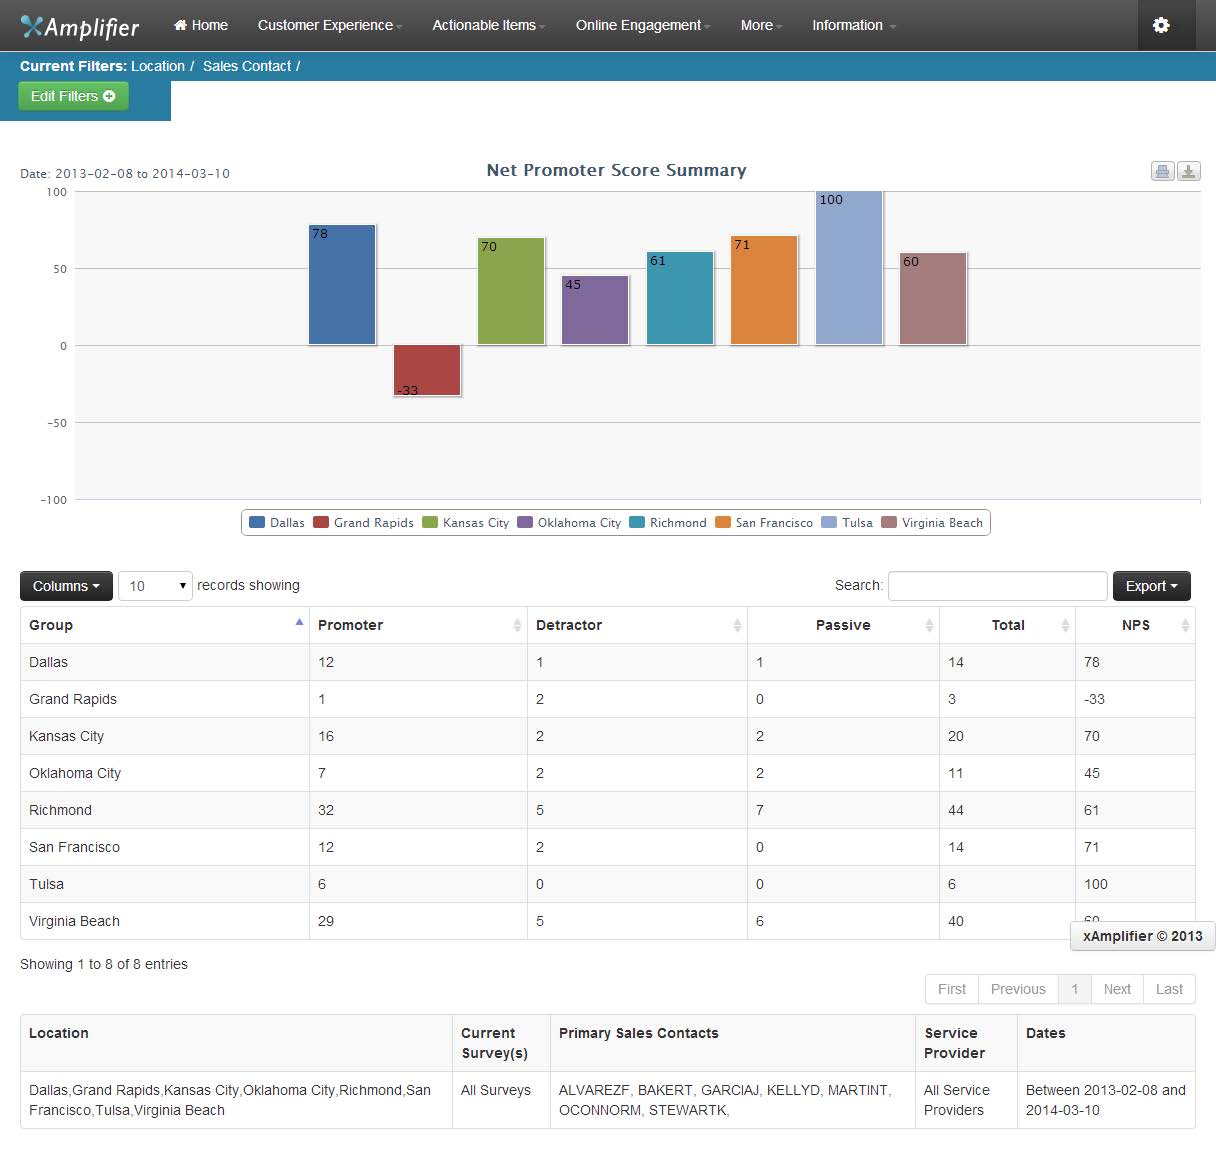Click Location in the Current Filters bar

coord(158,66)
